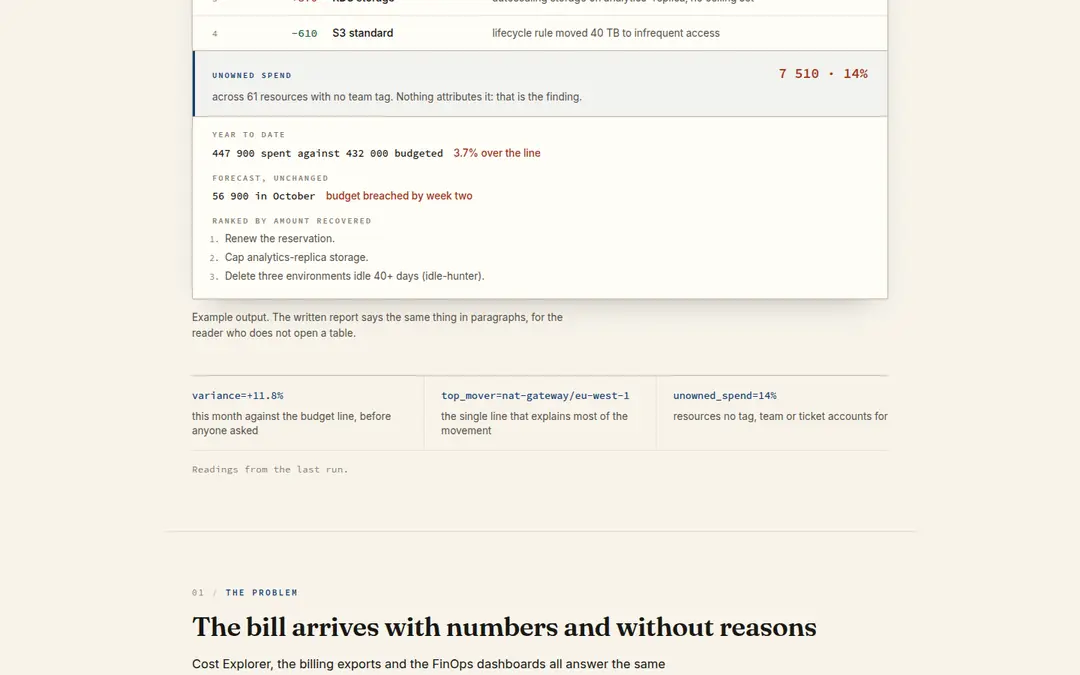Select the 'Renew the reservation.' list item
This screenshot has height=675, width=1080.
(280, 238)
